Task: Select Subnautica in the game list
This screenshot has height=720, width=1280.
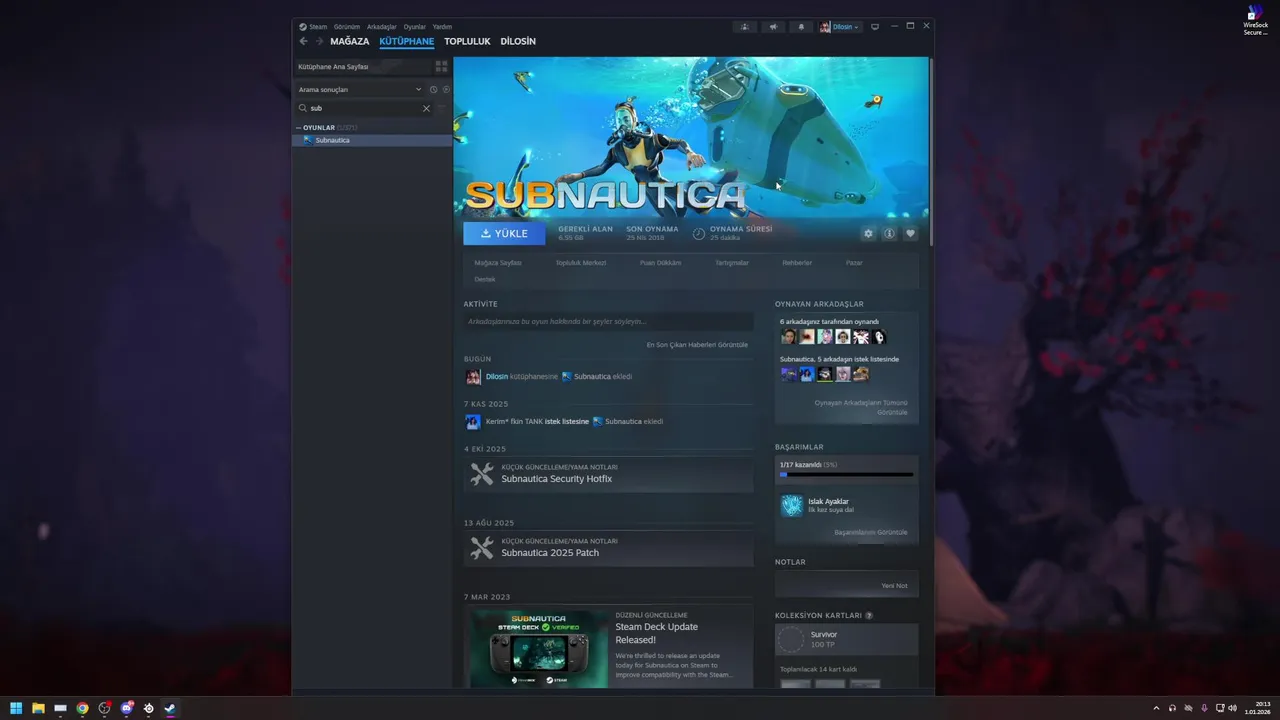Action: [x=372, y=140]
